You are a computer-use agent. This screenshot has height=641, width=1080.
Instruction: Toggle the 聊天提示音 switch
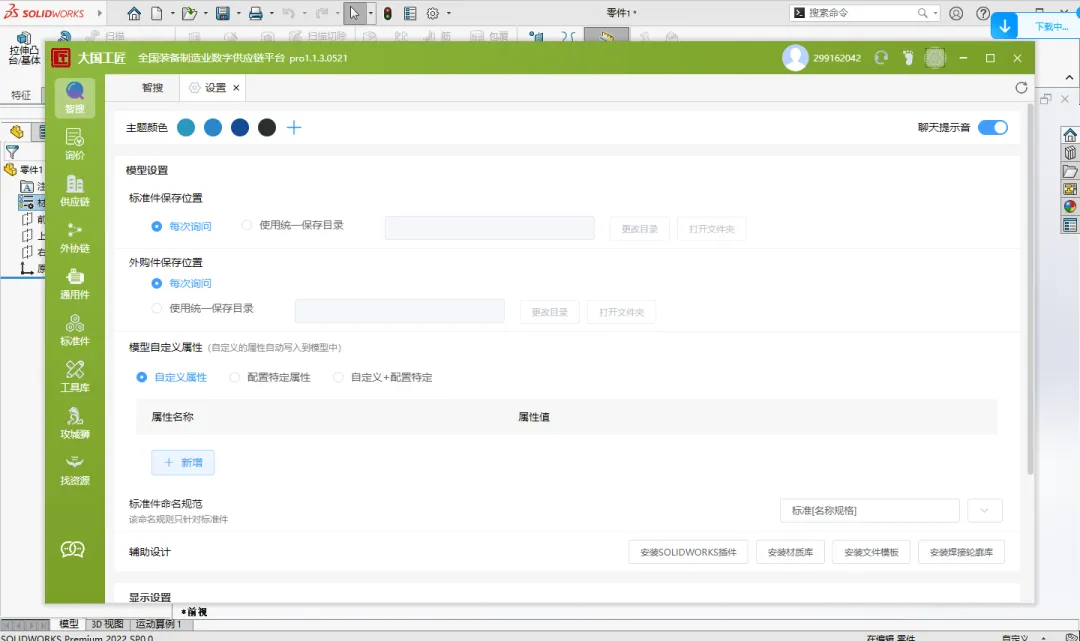click(x=993, y=127)
